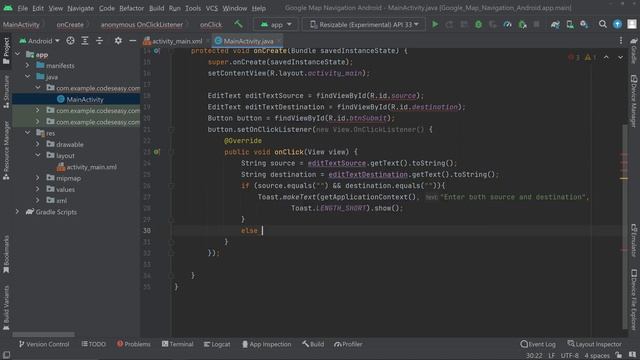Toggle the Structure side panel
Screen dimensions: 640x360
(x=6, y=92)
